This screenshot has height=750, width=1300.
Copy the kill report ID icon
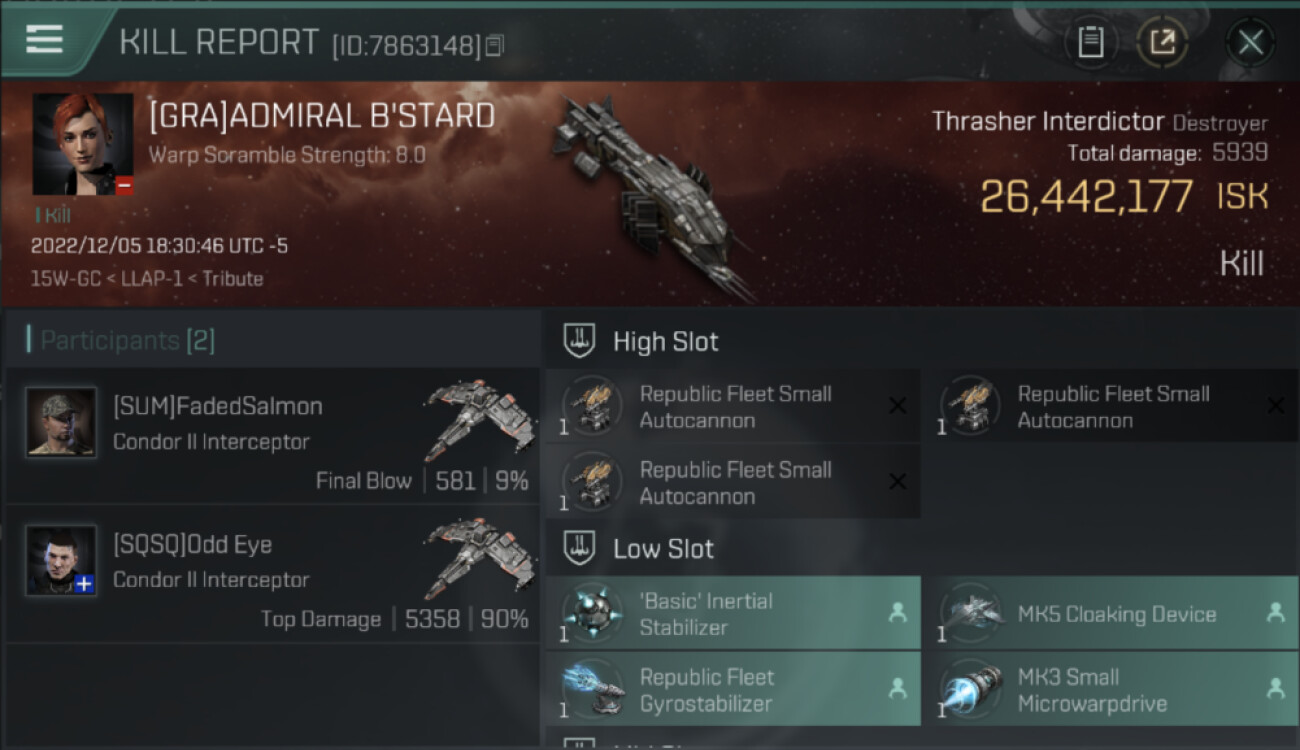coord(495,46)
